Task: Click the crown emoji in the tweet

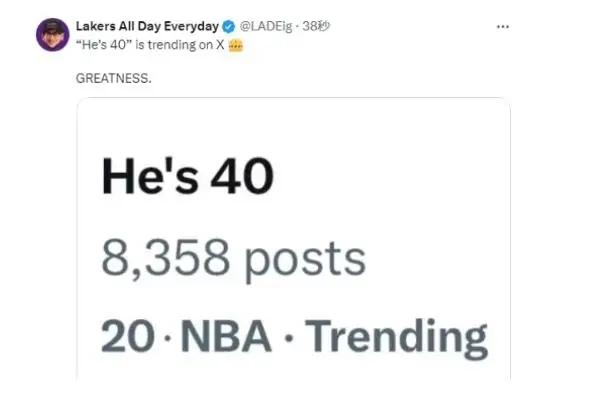Action: tap(235, 46)
